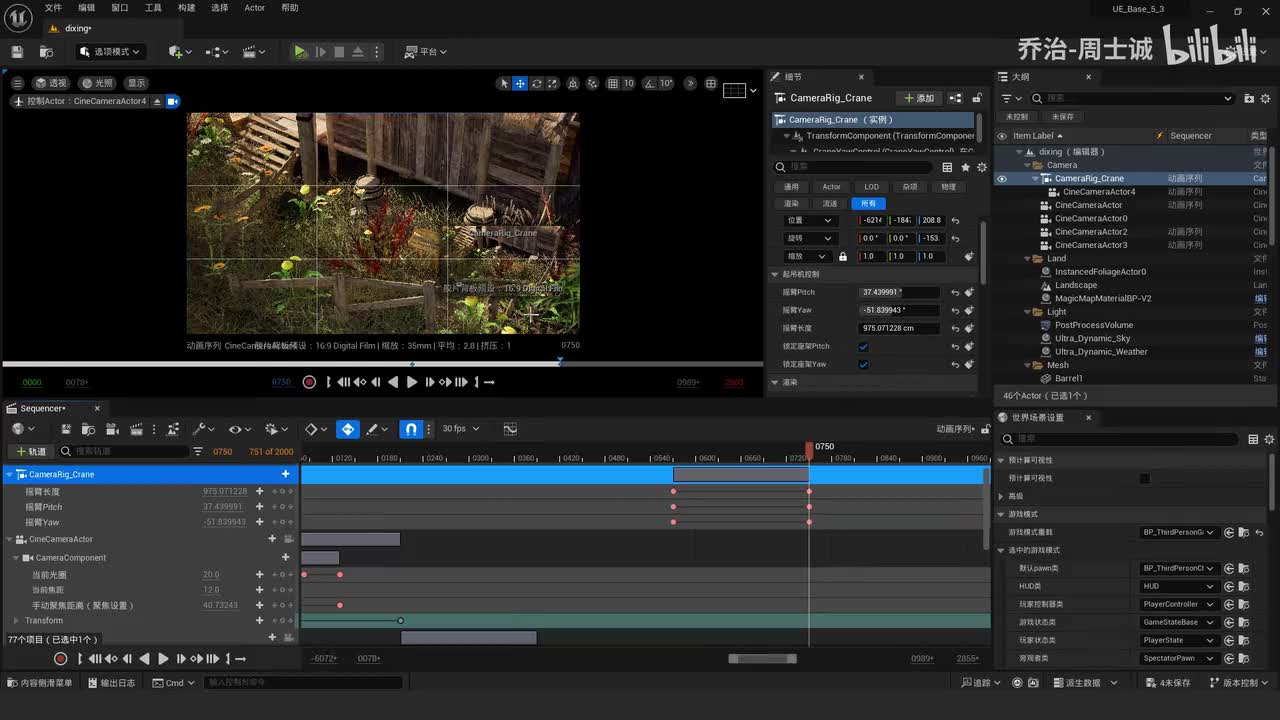Open Actor menu in menu bar

pos(255,8)
